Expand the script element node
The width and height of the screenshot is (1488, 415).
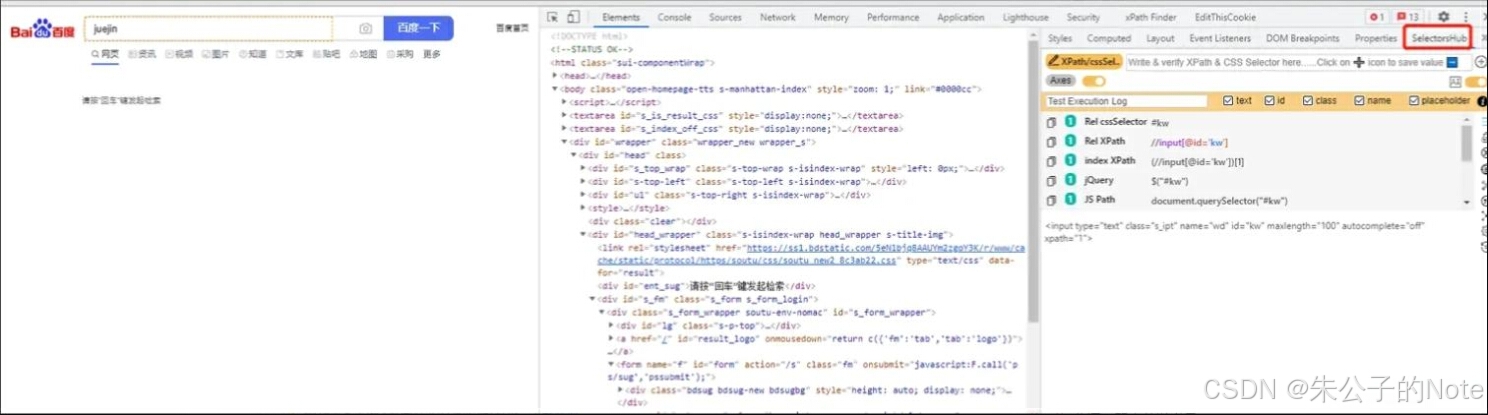565,102
